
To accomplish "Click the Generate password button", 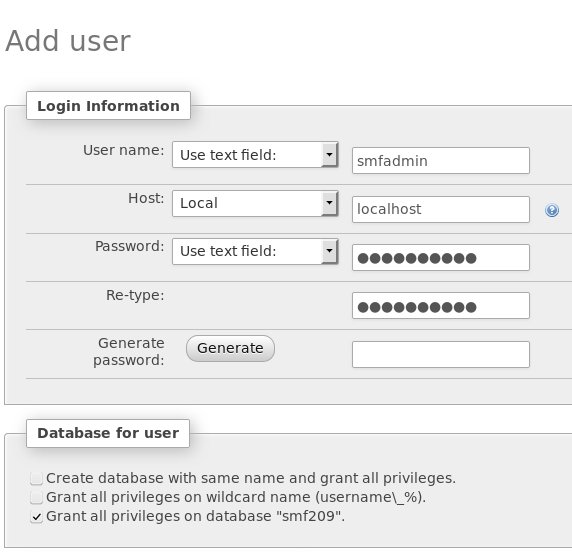I will pyautogui.click(x=230, y=348).
